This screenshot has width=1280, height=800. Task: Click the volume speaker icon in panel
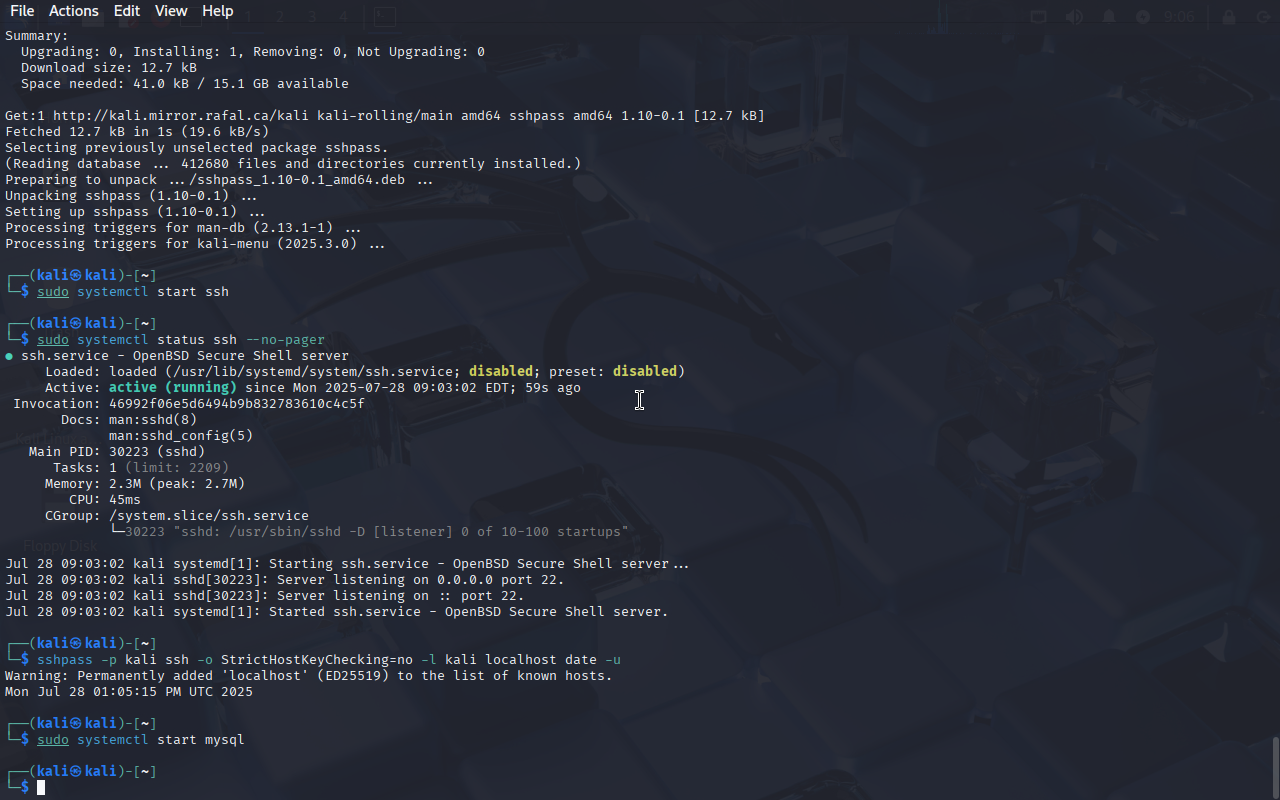(x=1074, y=17)
